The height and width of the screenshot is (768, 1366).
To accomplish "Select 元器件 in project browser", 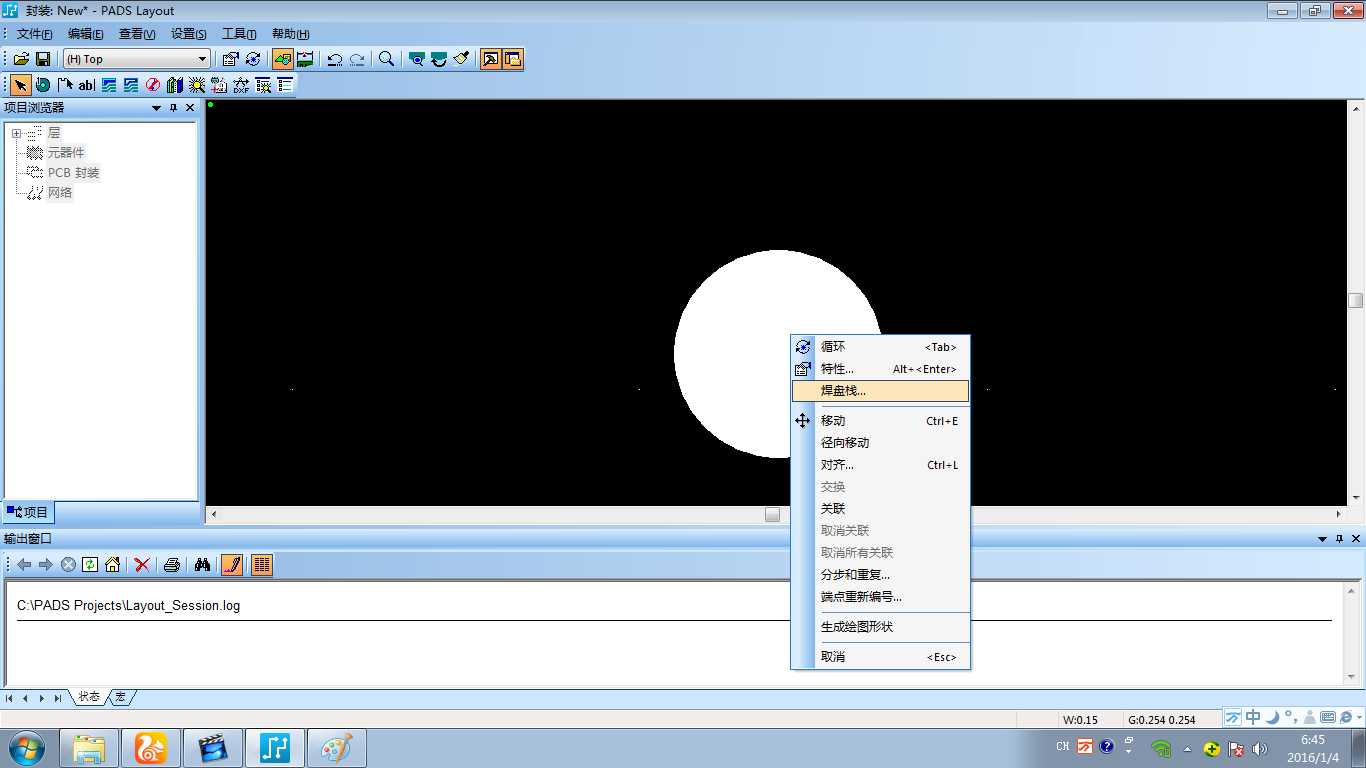I will pos(66,152).
